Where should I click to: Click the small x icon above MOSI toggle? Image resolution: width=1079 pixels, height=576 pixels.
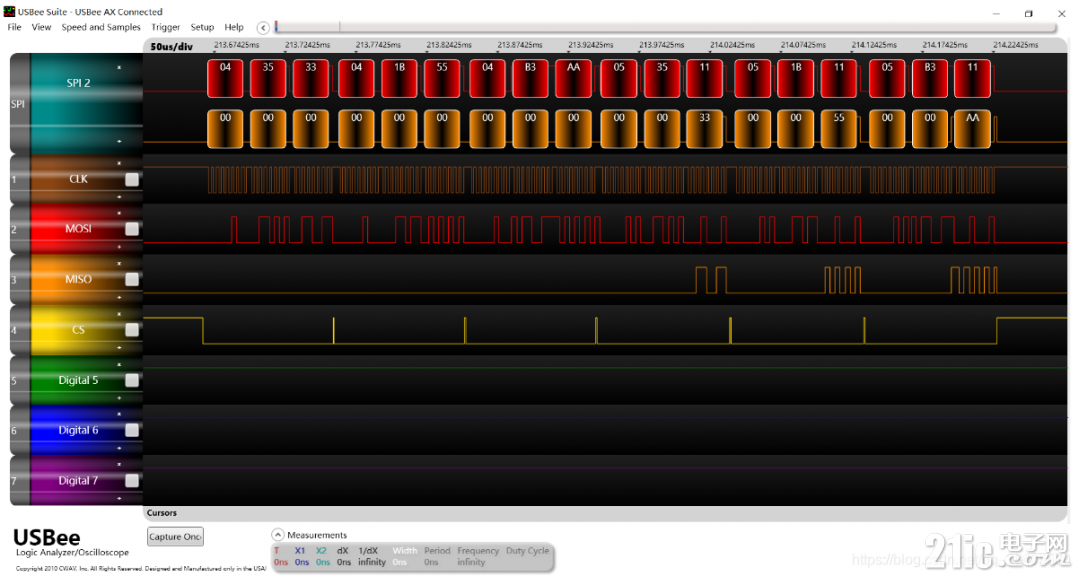point(119,213)
